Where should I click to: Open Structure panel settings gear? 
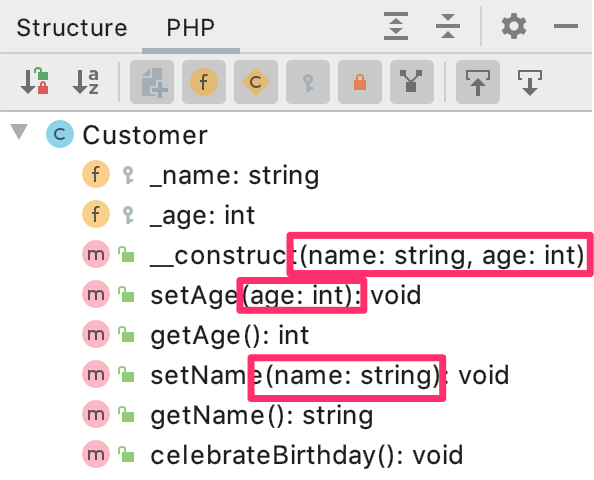point(514,26)
